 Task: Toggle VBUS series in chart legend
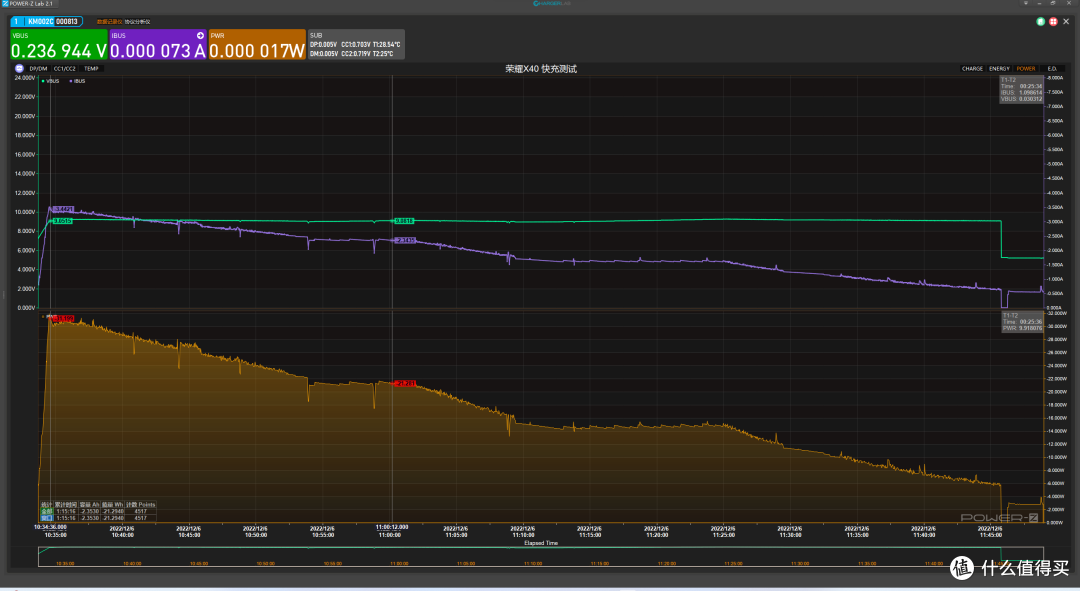pos(50,81)
